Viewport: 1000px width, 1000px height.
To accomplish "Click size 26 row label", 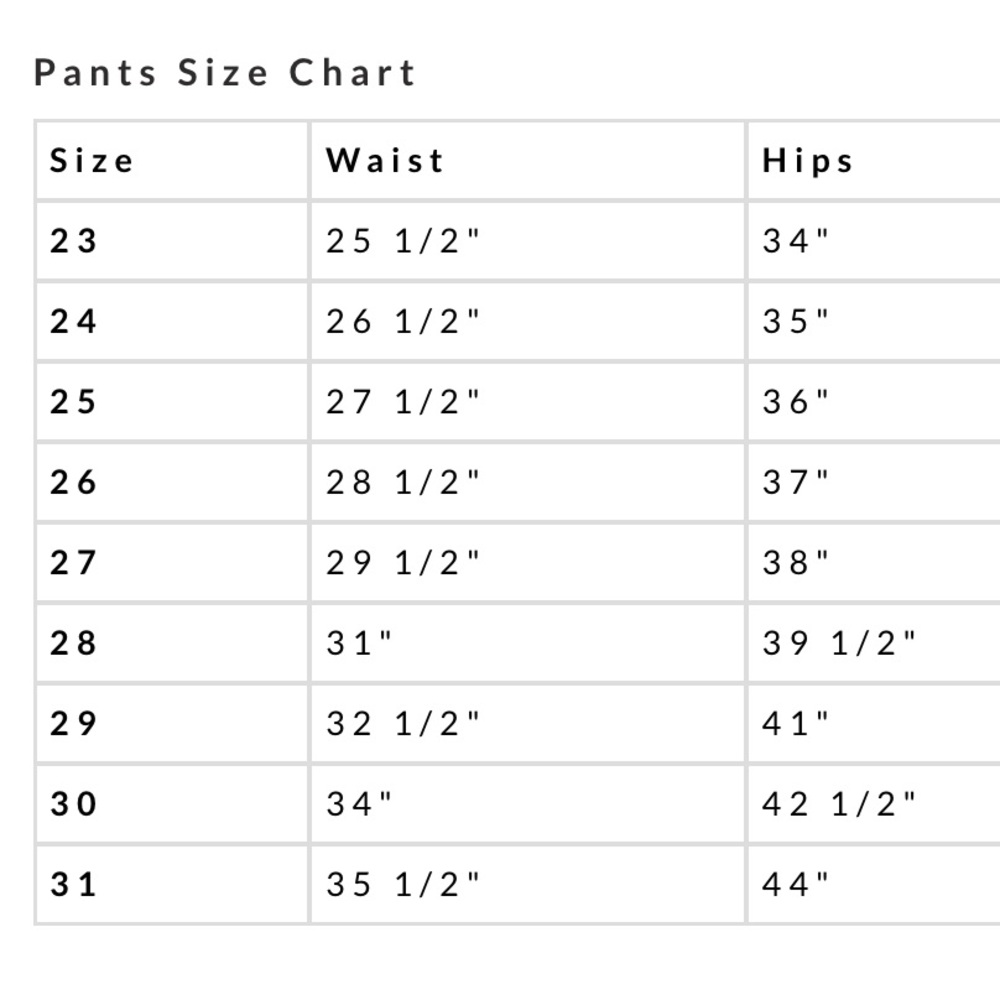I will pyautogui.click(x=73, y=482).
